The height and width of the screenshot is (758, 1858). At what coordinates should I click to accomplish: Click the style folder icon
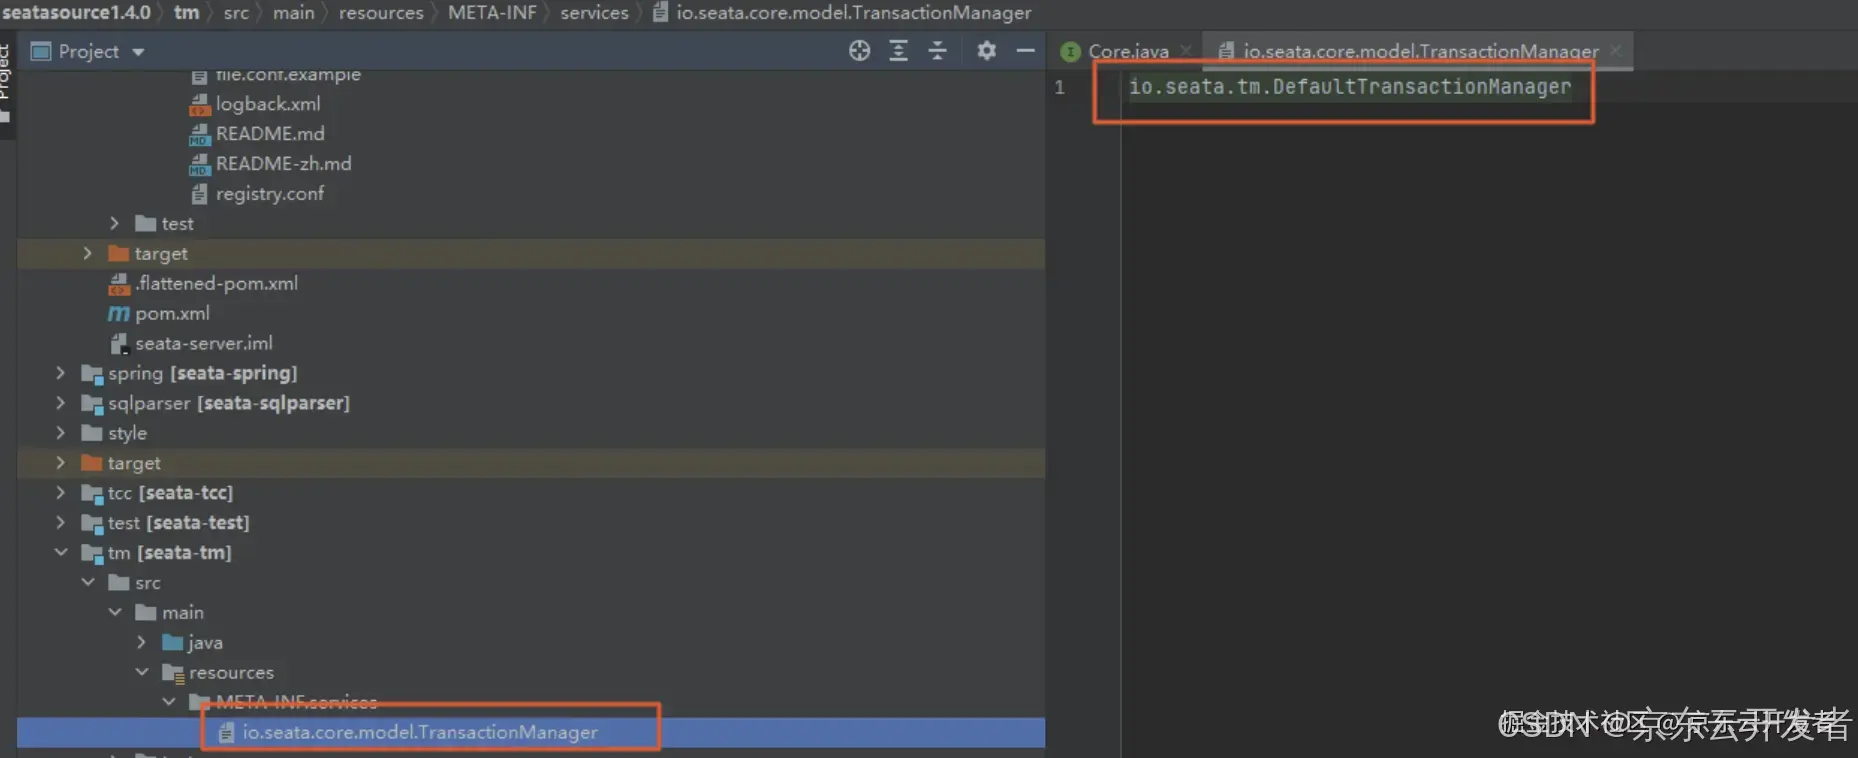(92, 433)
